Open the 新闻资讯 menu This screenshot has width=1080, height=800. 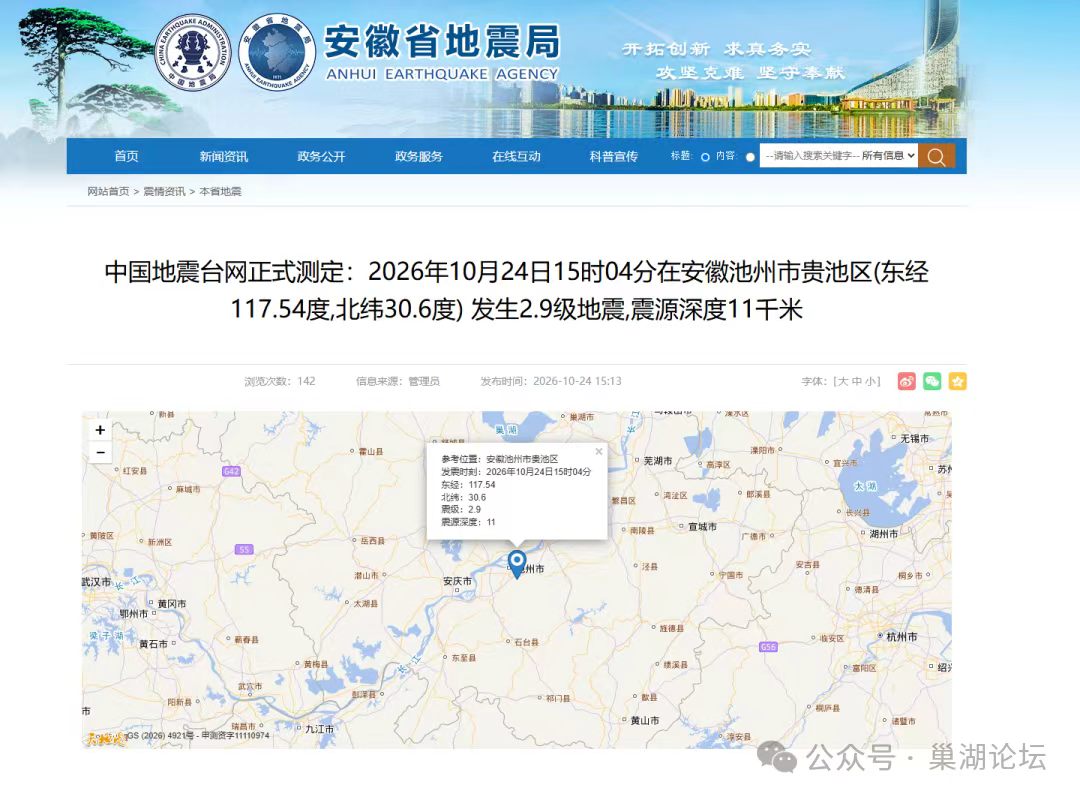[224, 156]
